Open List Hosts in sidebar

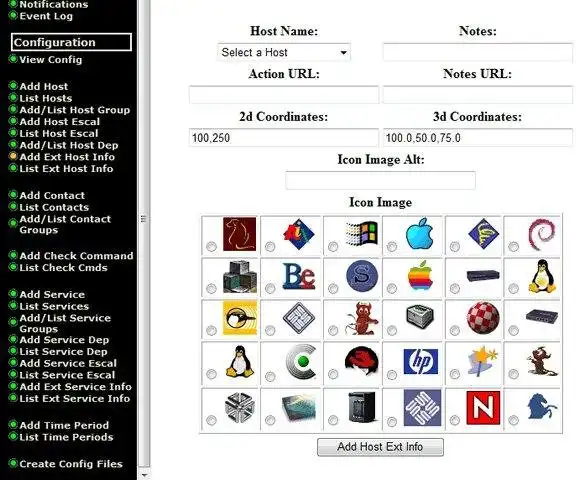point(46,98)
